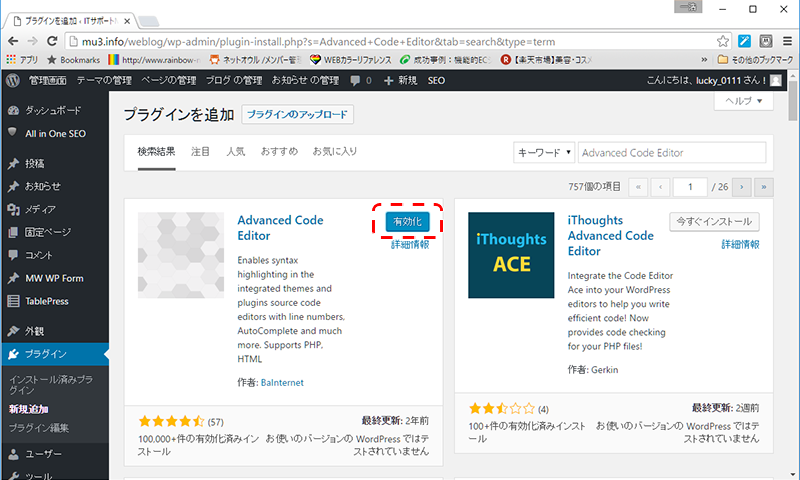Screen dimensions: 800x480
Task: Open the Chrome hamburger menu
Action: coord(787,41)
